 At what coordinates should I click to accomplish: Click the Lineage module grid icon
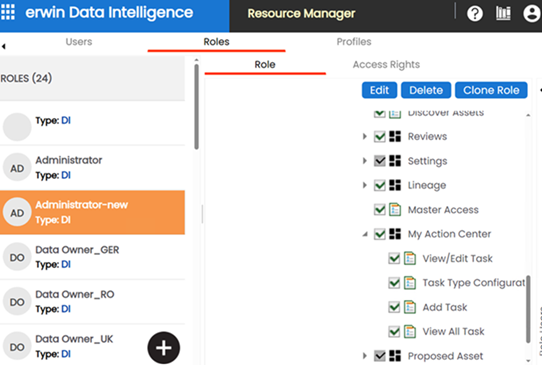395,185
